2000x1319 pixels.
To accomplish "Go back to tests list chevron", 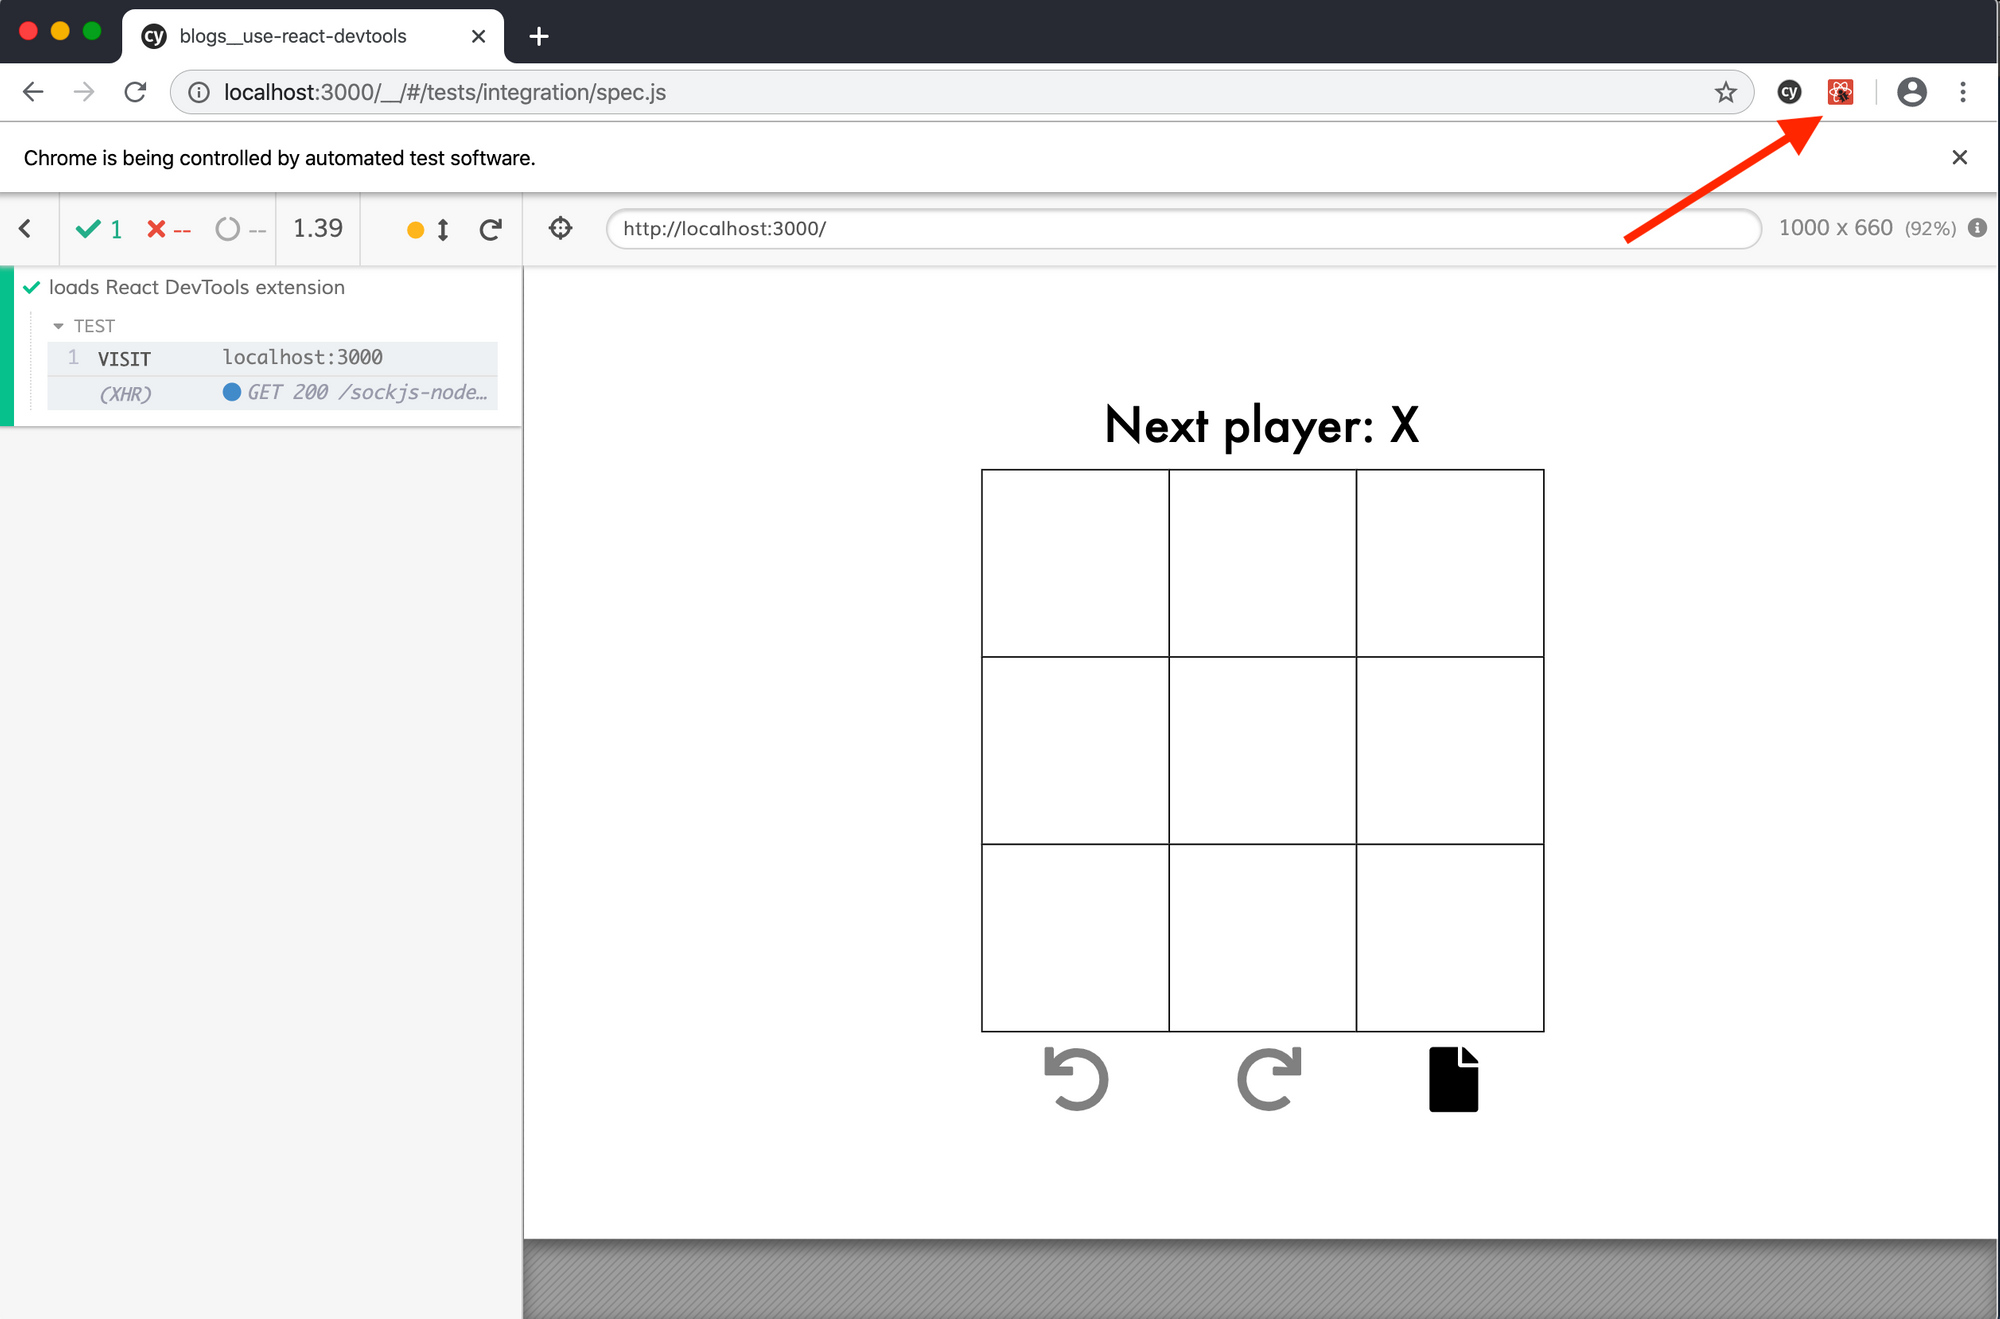I will [26, 228].
